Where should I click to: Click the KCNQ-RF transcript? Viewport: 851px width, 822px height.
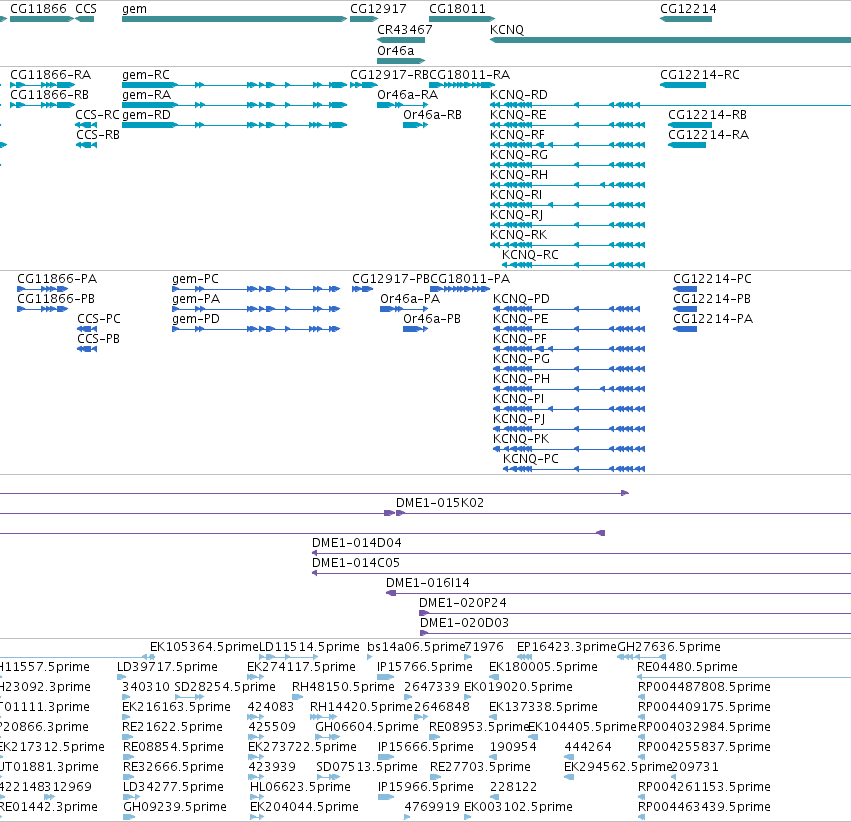click(567, 145)
